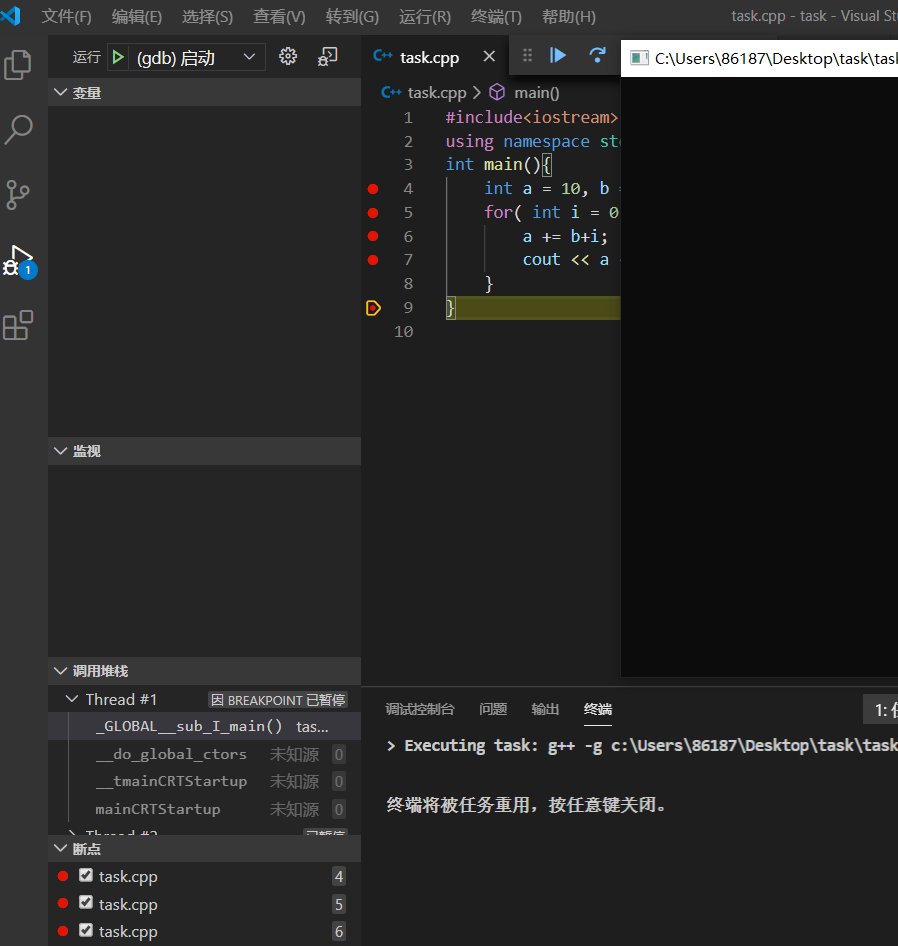Open the 运行(R) menu
This screenshot has width=898, height=946.
425,16
